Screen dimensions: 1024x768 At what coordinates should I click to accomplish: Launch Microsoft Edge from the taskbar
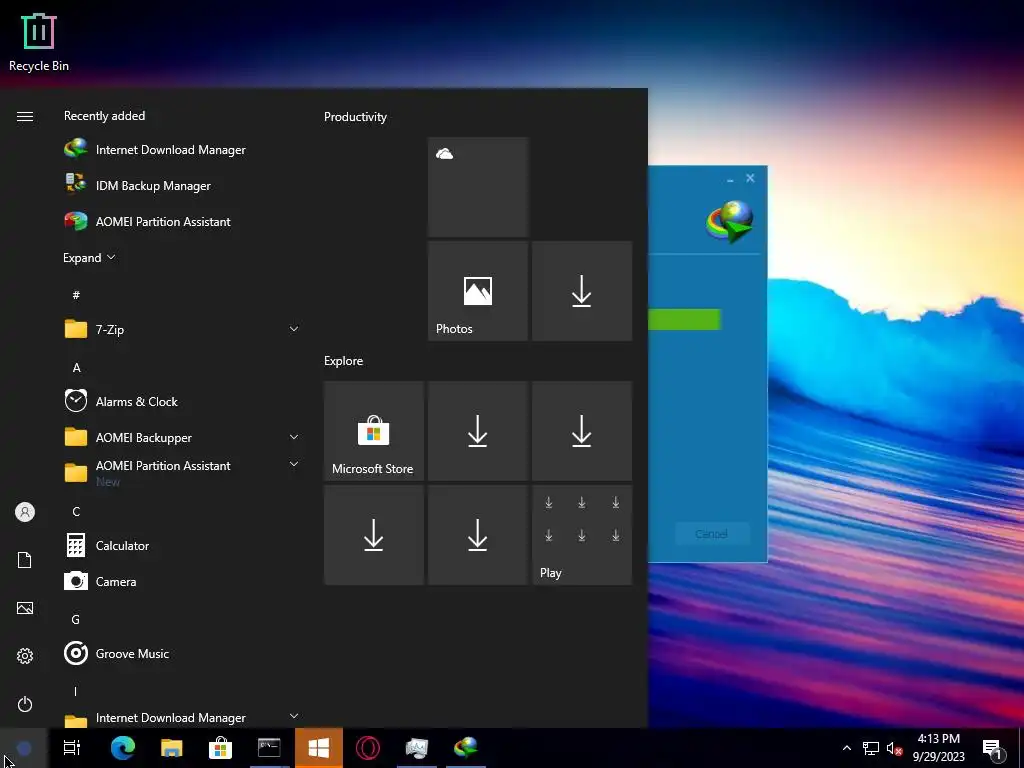tap(123, 748)
